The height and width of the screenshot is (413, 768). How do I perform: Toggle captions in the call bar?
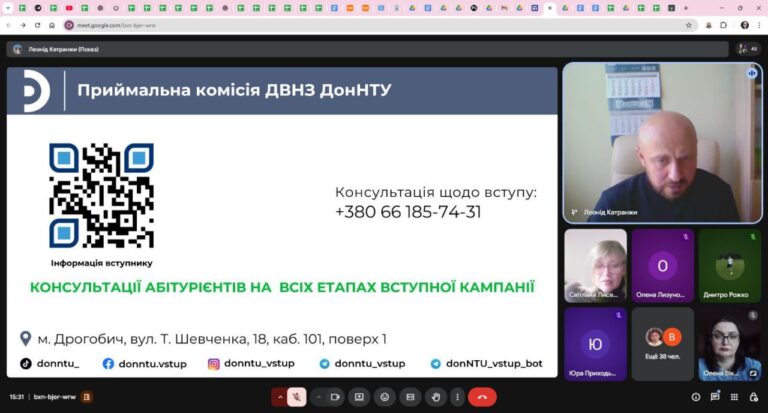click(x=410, y=397)
